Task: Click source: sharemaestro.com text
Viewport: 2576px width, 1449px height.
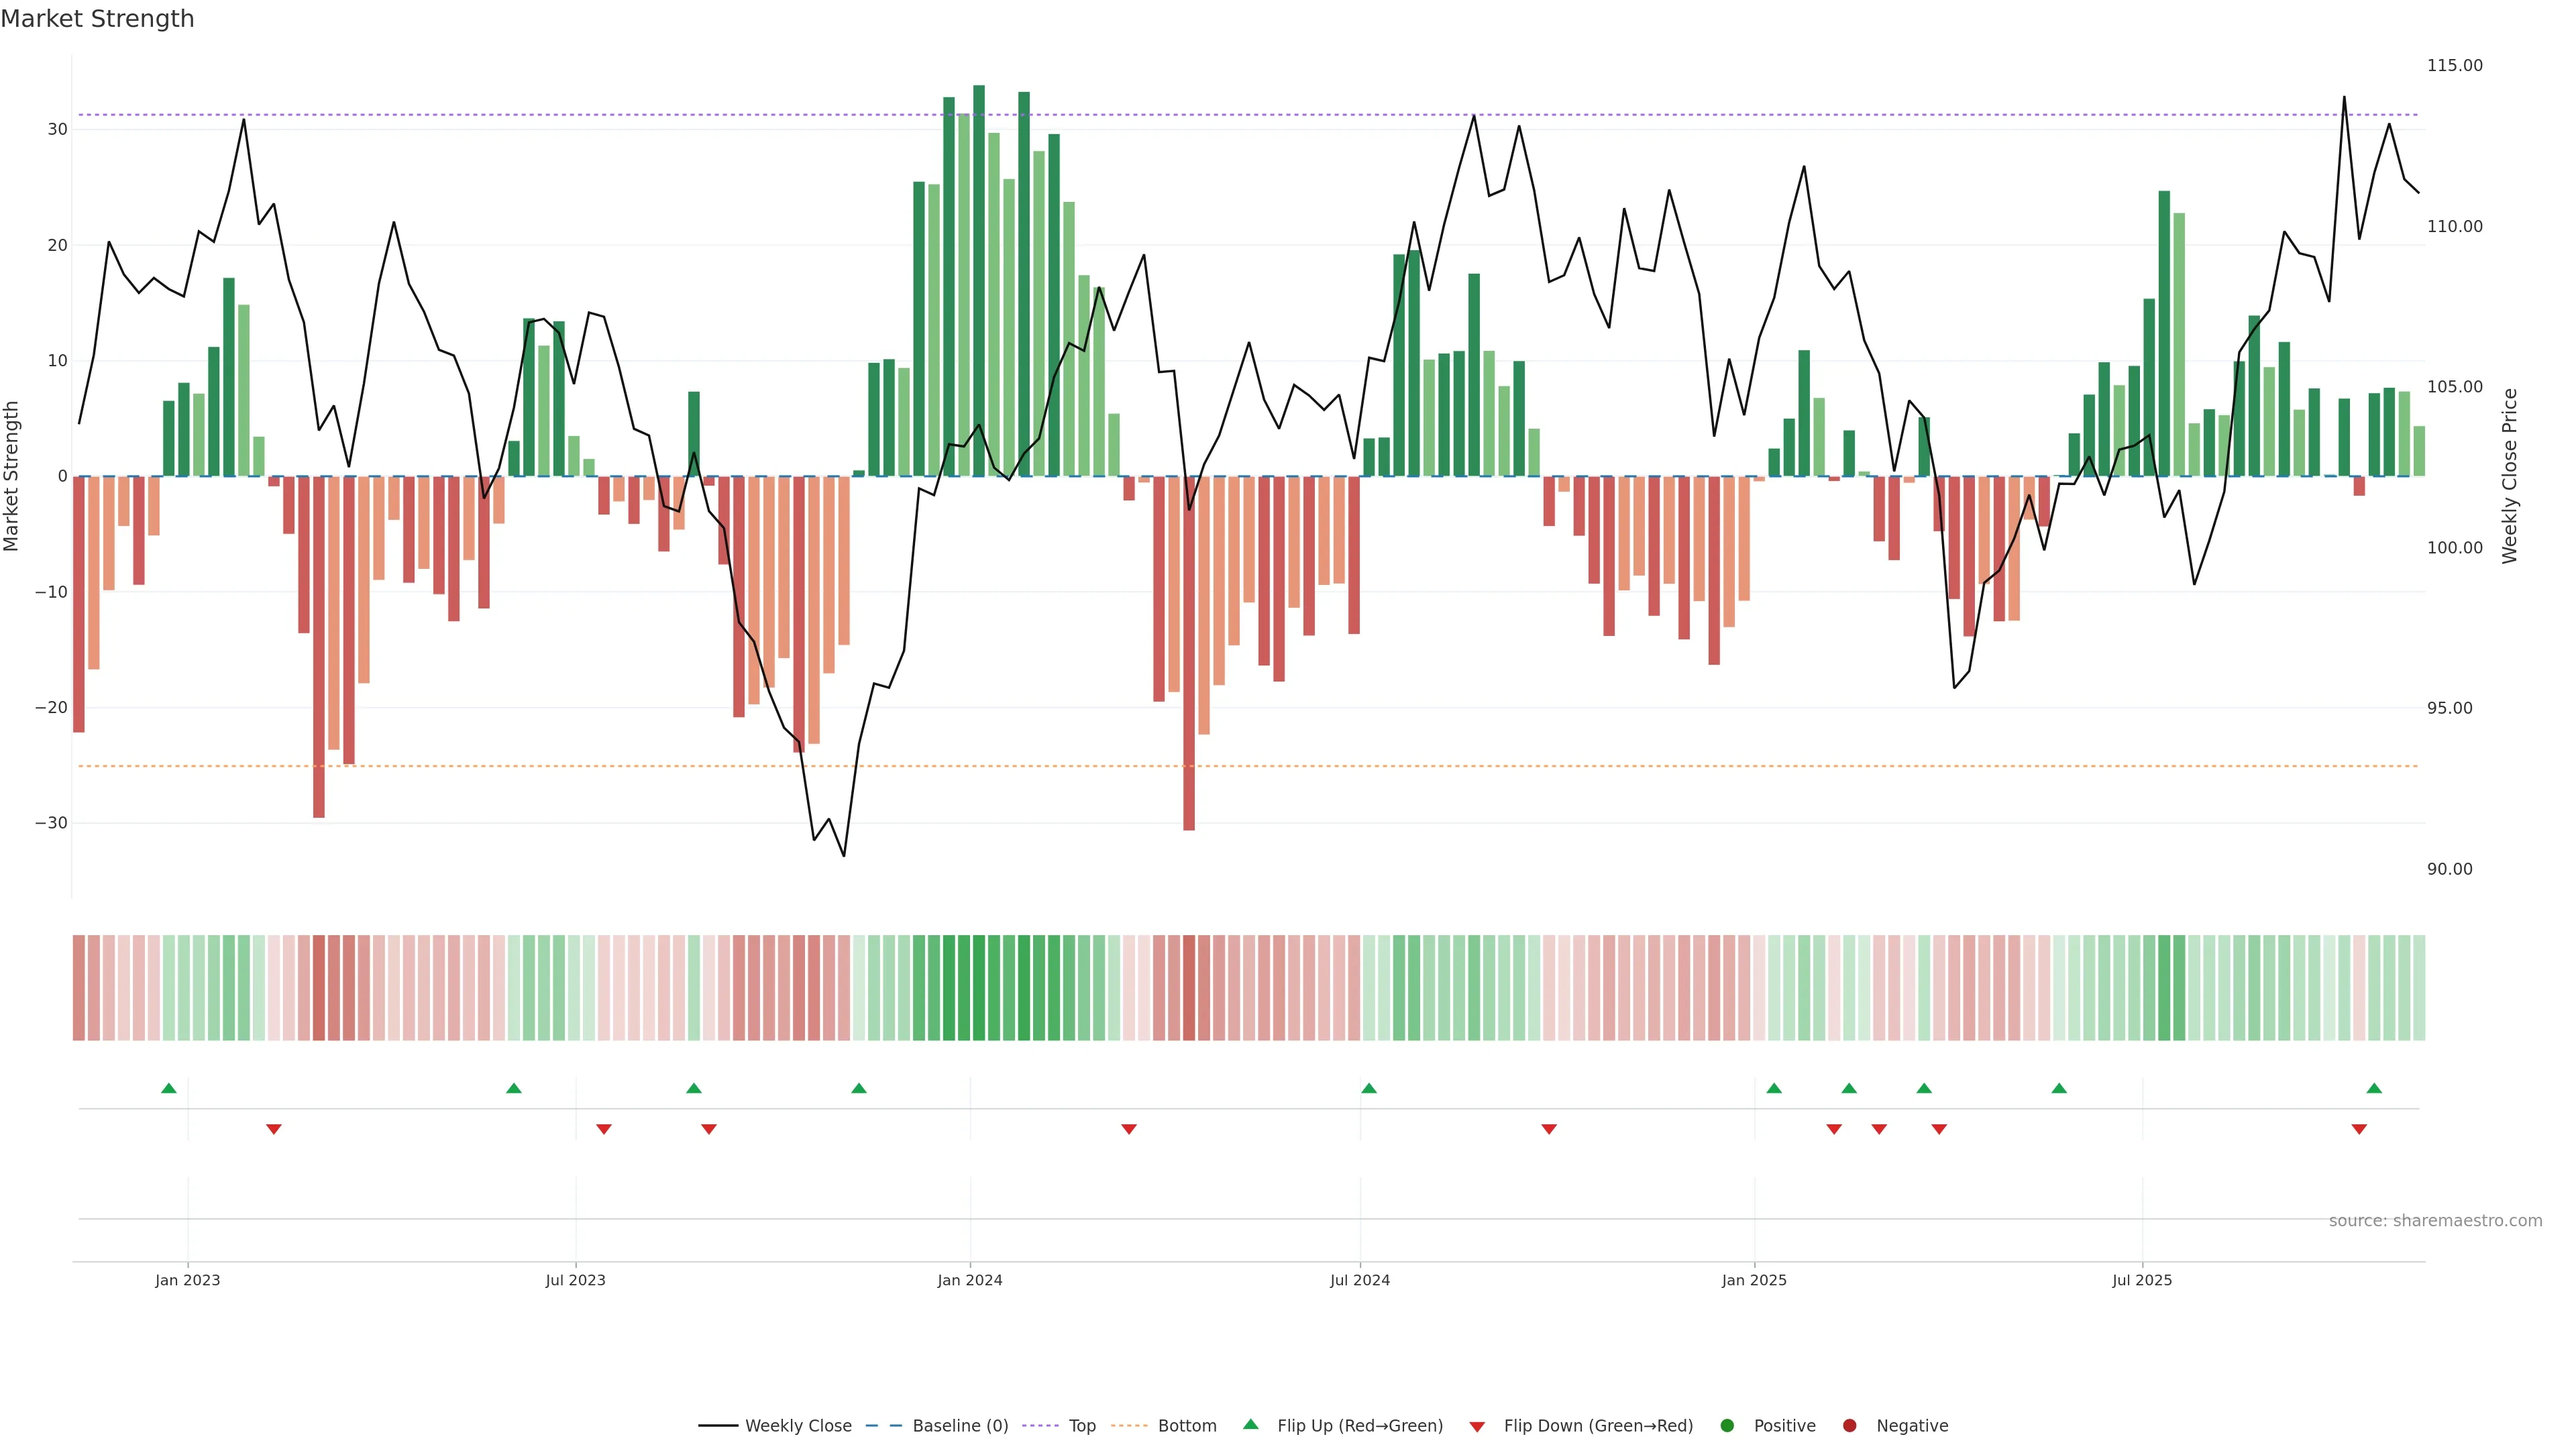Action: click(2435, 1221)
